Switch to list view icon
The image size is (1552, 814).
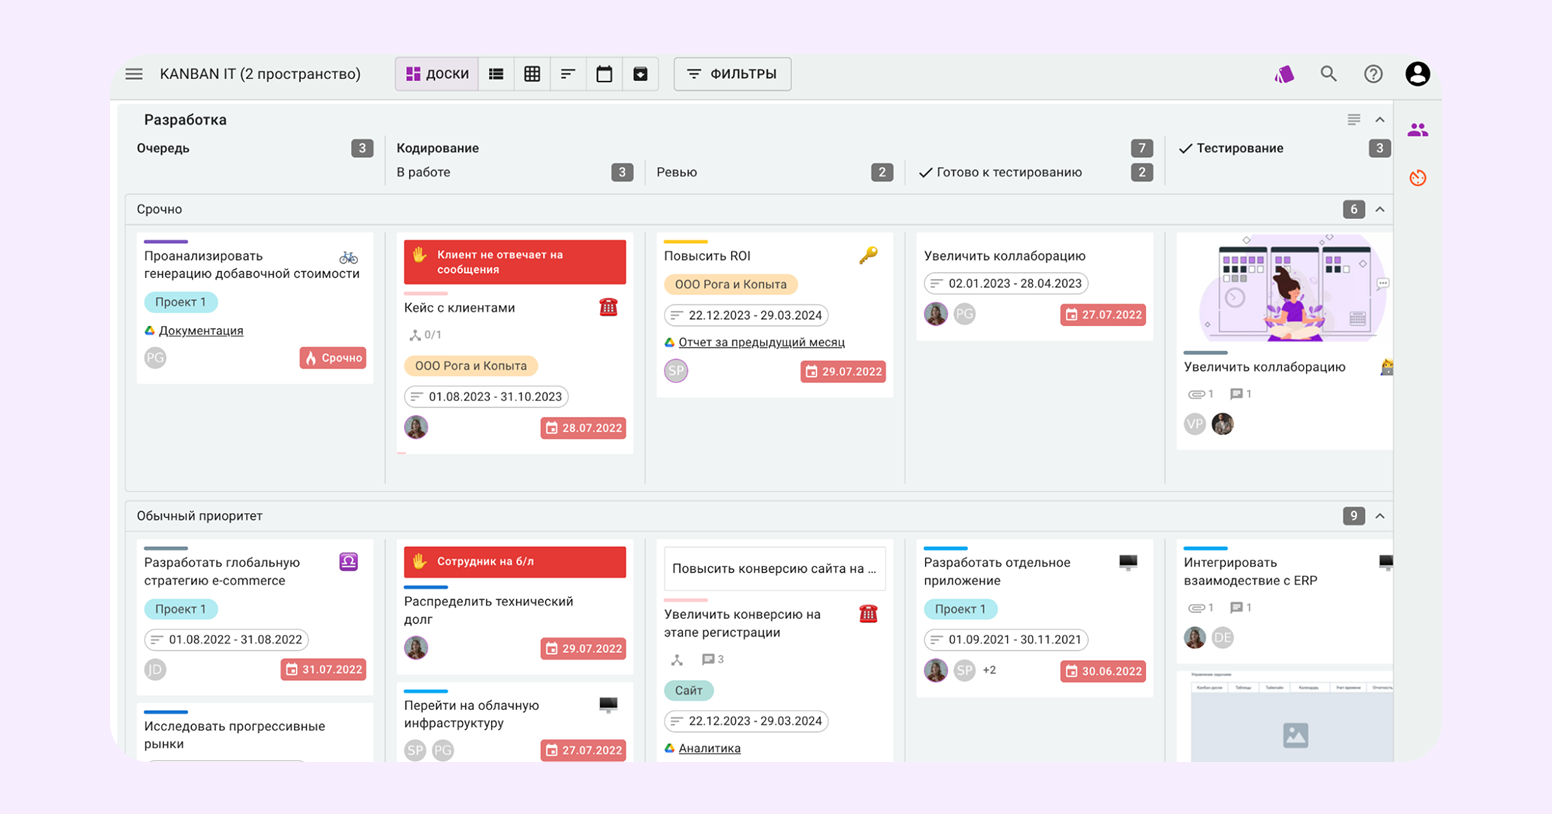tap(496, 74)
